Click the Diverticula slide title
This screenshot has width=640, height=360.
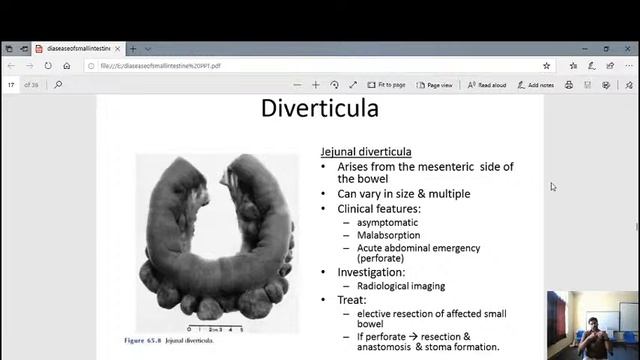tap(320, 108)
